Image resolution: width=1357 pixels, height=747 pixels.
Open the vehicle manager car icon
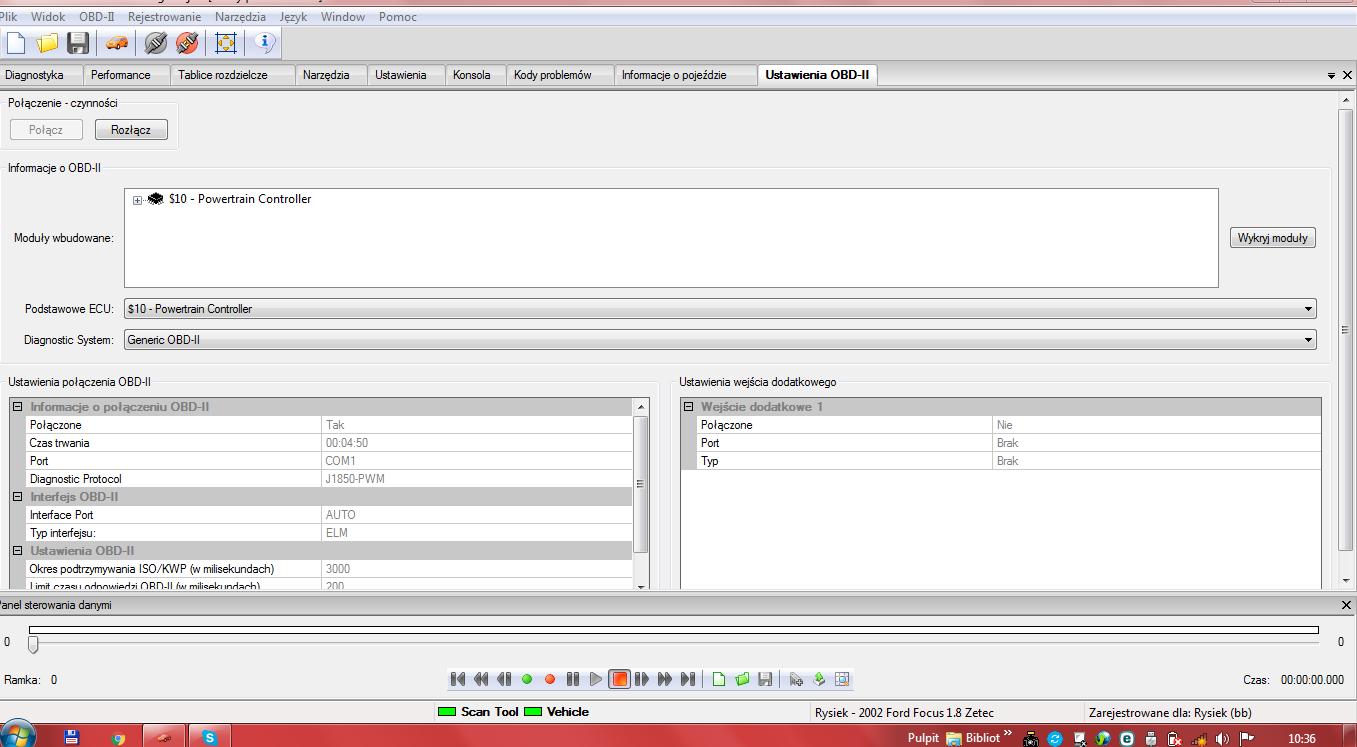(117, 43)
